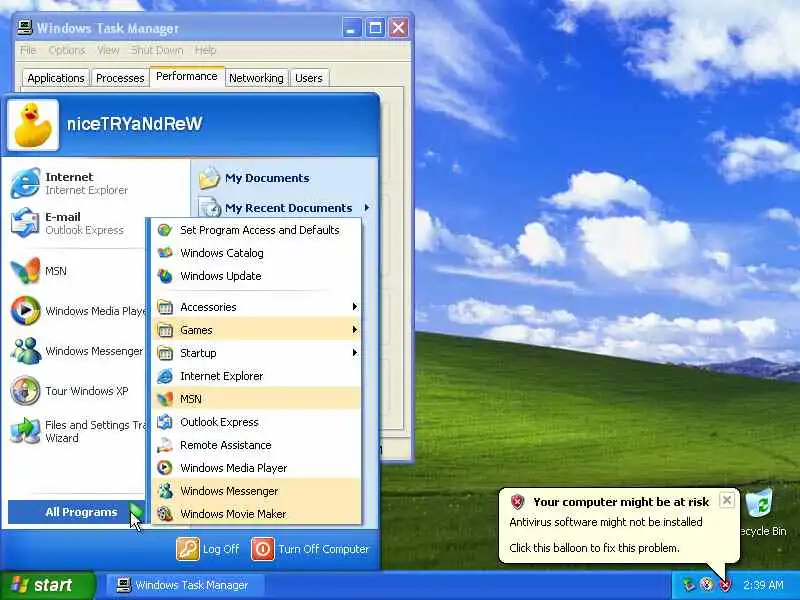Image resolution: width=800 pixels, height=600 pixels.
Task: Click Windows Task Manager taskbar button
Action: [185, 585]
